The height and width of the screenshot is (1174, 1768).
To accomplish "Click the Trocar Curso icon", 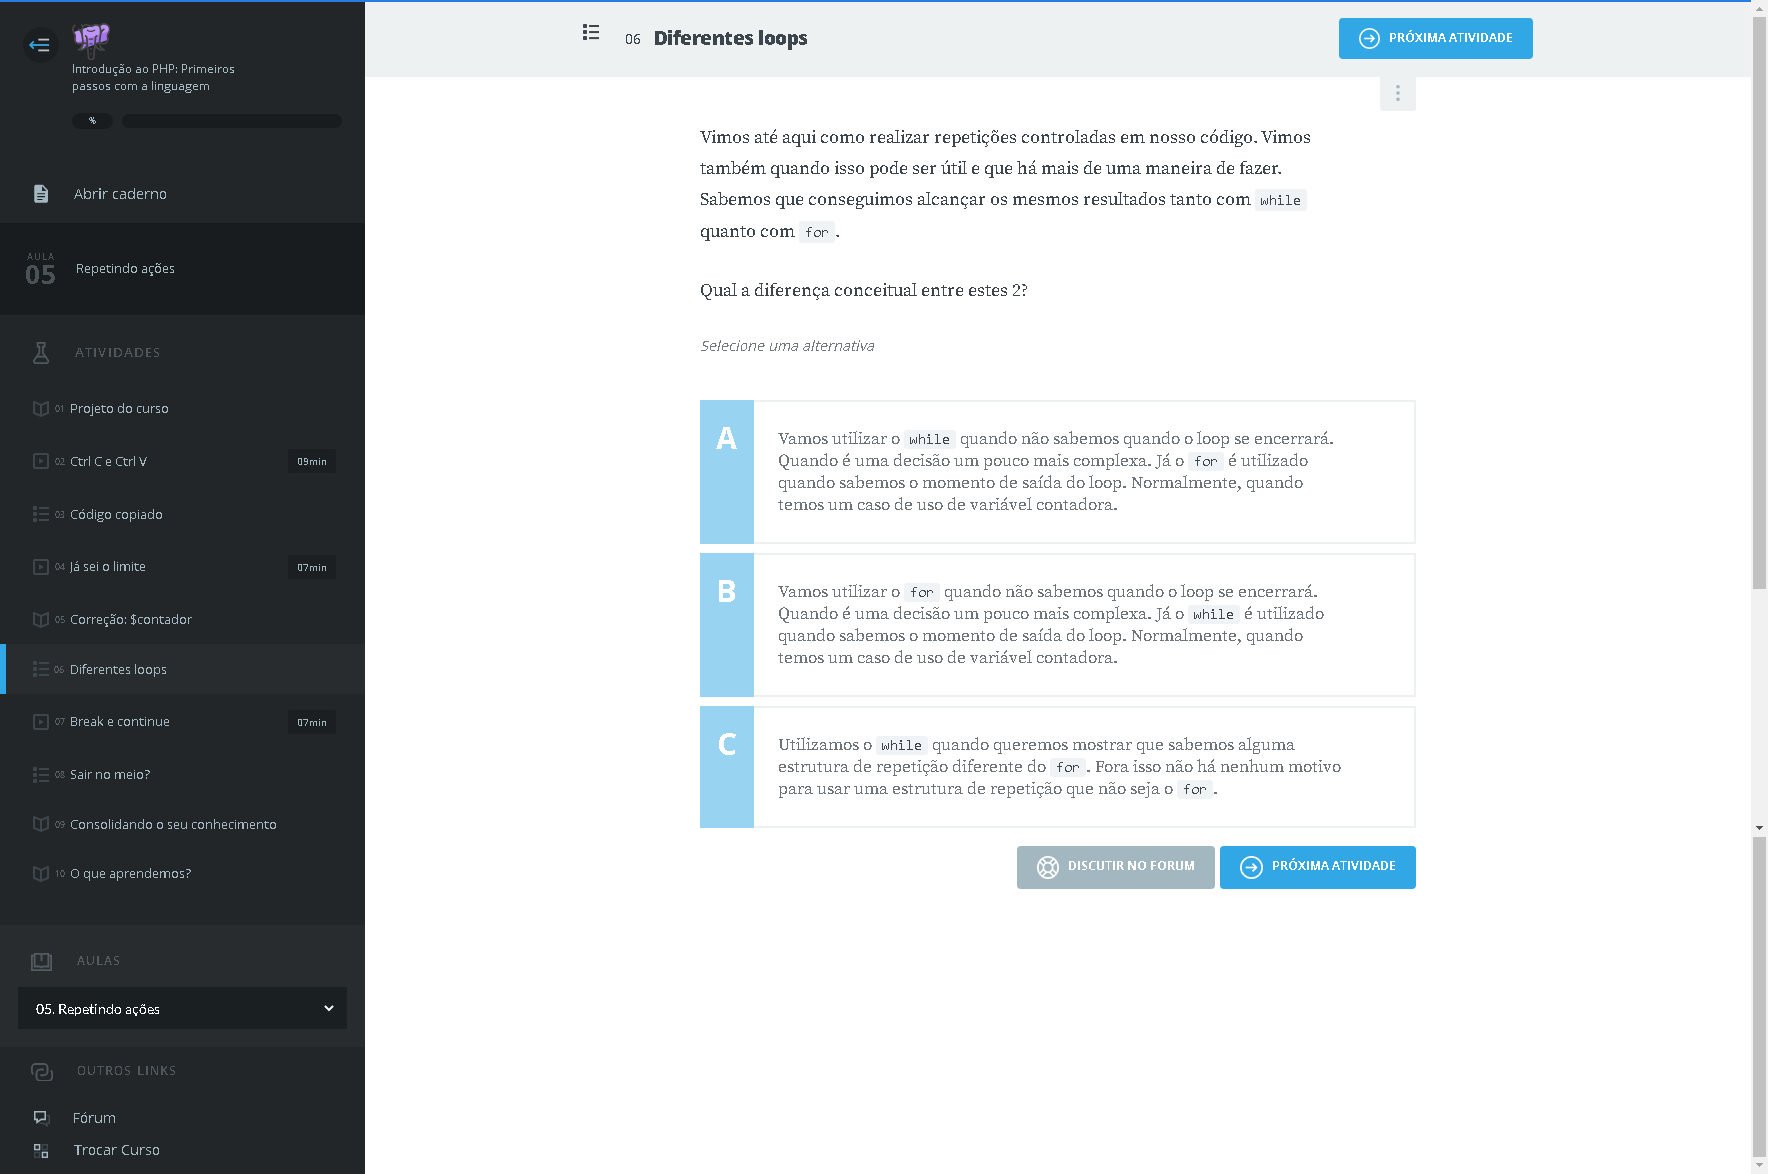I will click(x=41, y=1150).
